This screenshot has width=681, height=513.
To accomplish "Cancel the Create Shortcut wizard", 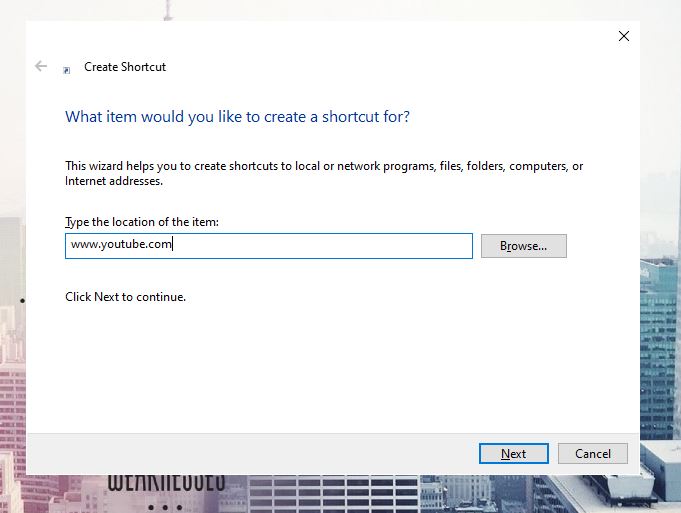I will (x=592, y=453).
